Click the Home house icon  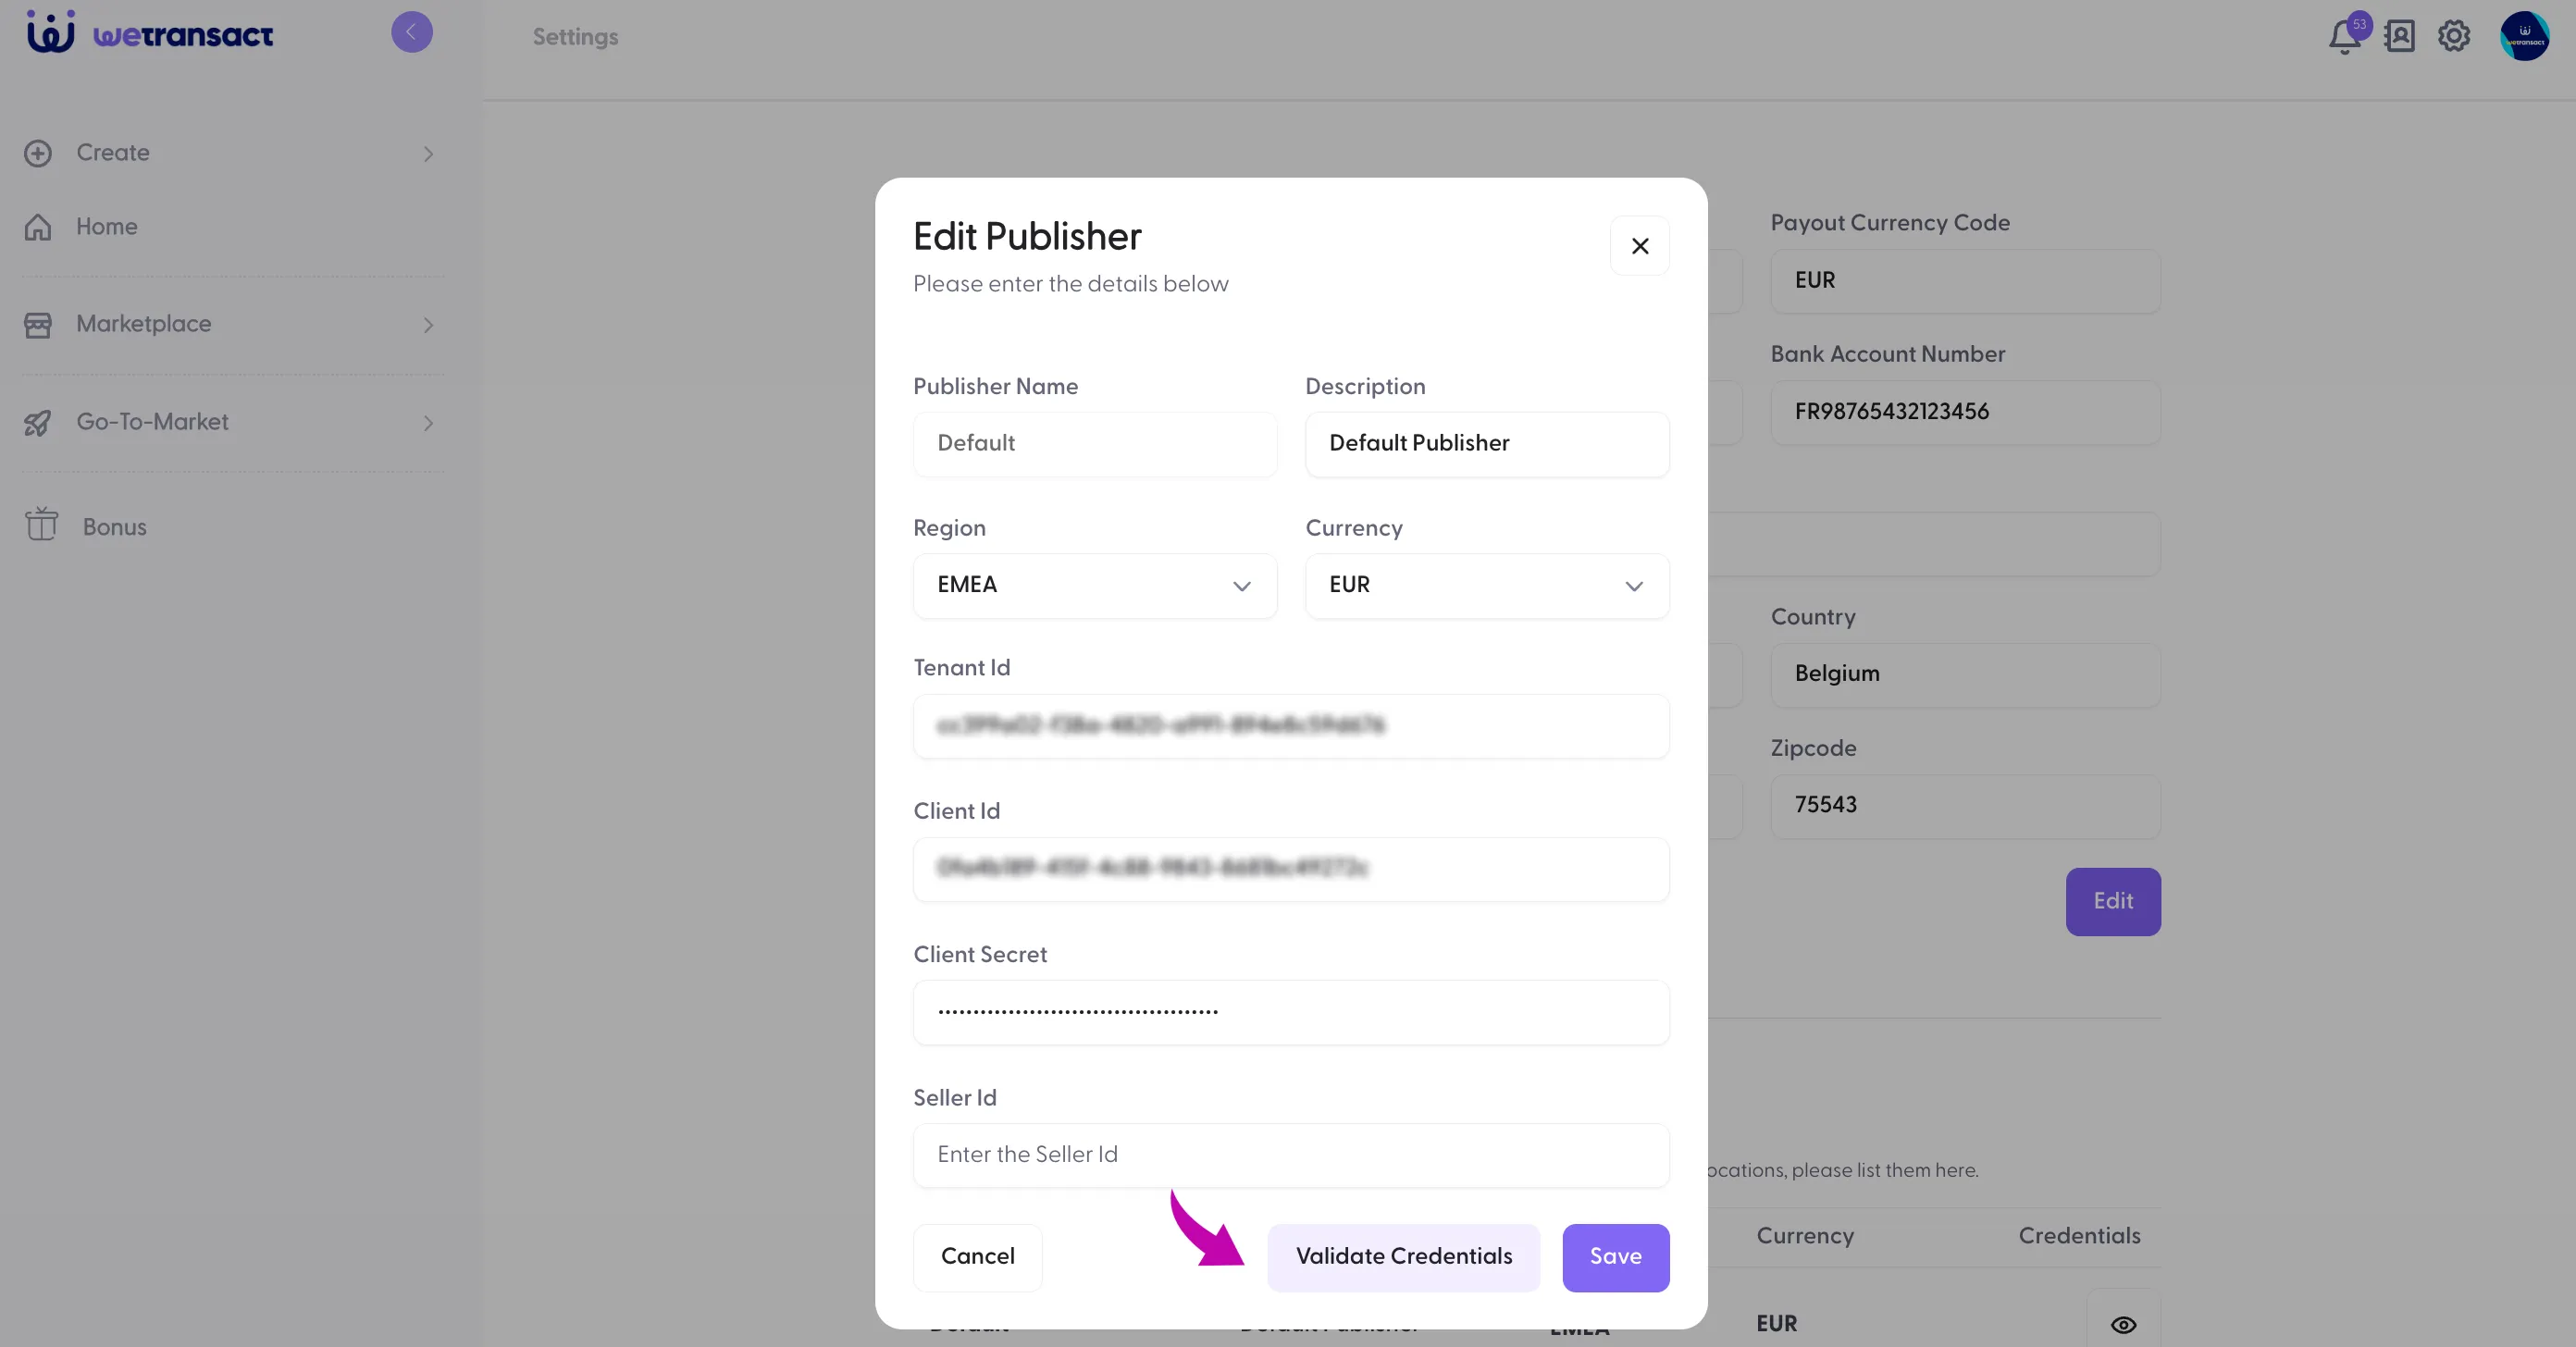(x=38, y=227)
